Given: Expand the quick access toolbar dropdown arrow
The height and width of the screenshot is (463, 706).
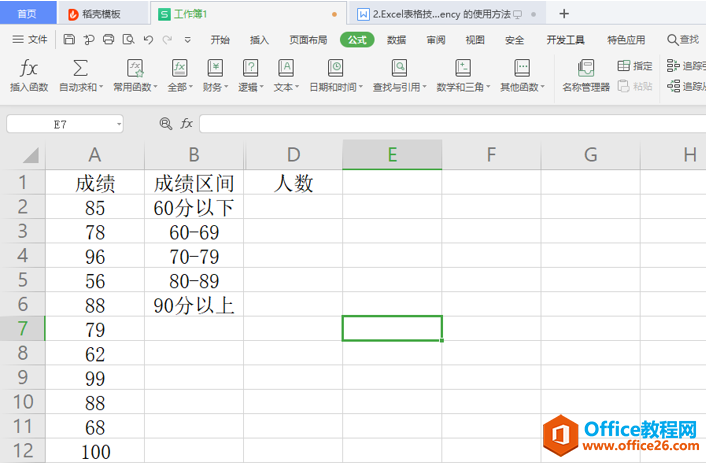Looking at the screenshot, I should (187, 40).
